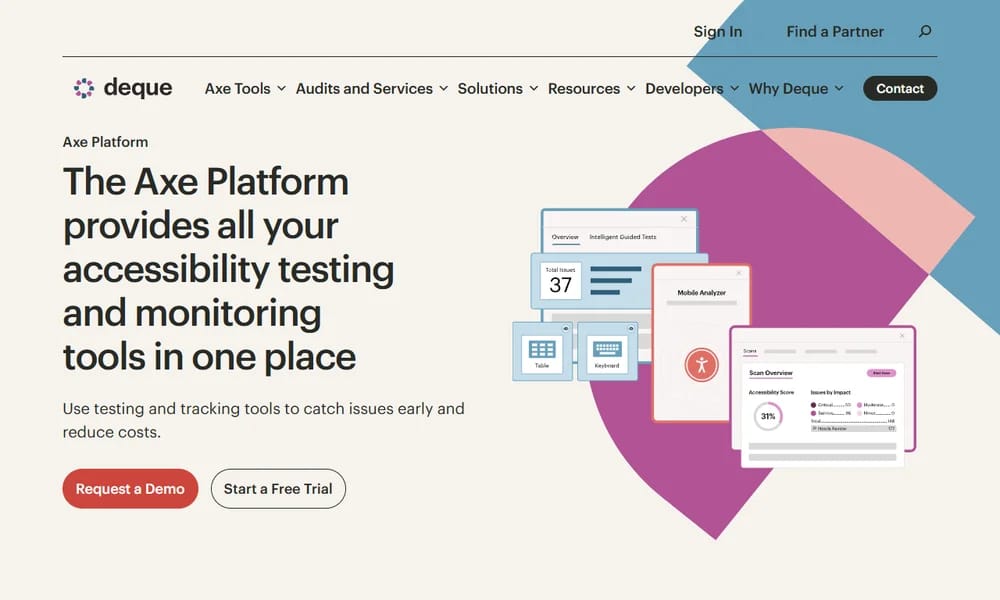Click the red accessibility figure icon
The height and width of the screenshot is (600, 1000).
click(x=702, y=365)
